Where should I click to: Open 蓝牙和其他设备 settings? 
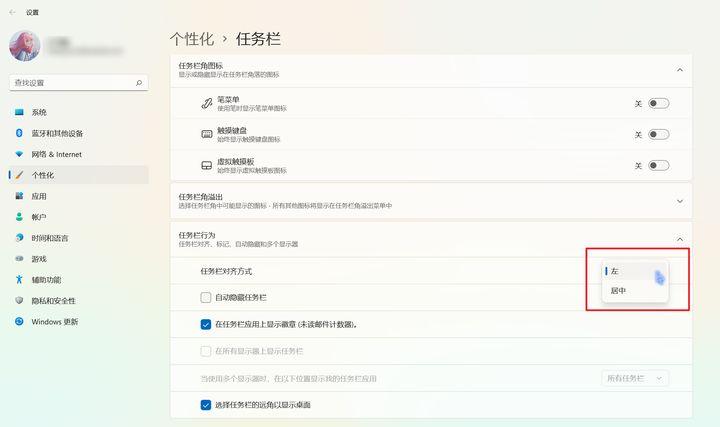[x=79, y=133]
